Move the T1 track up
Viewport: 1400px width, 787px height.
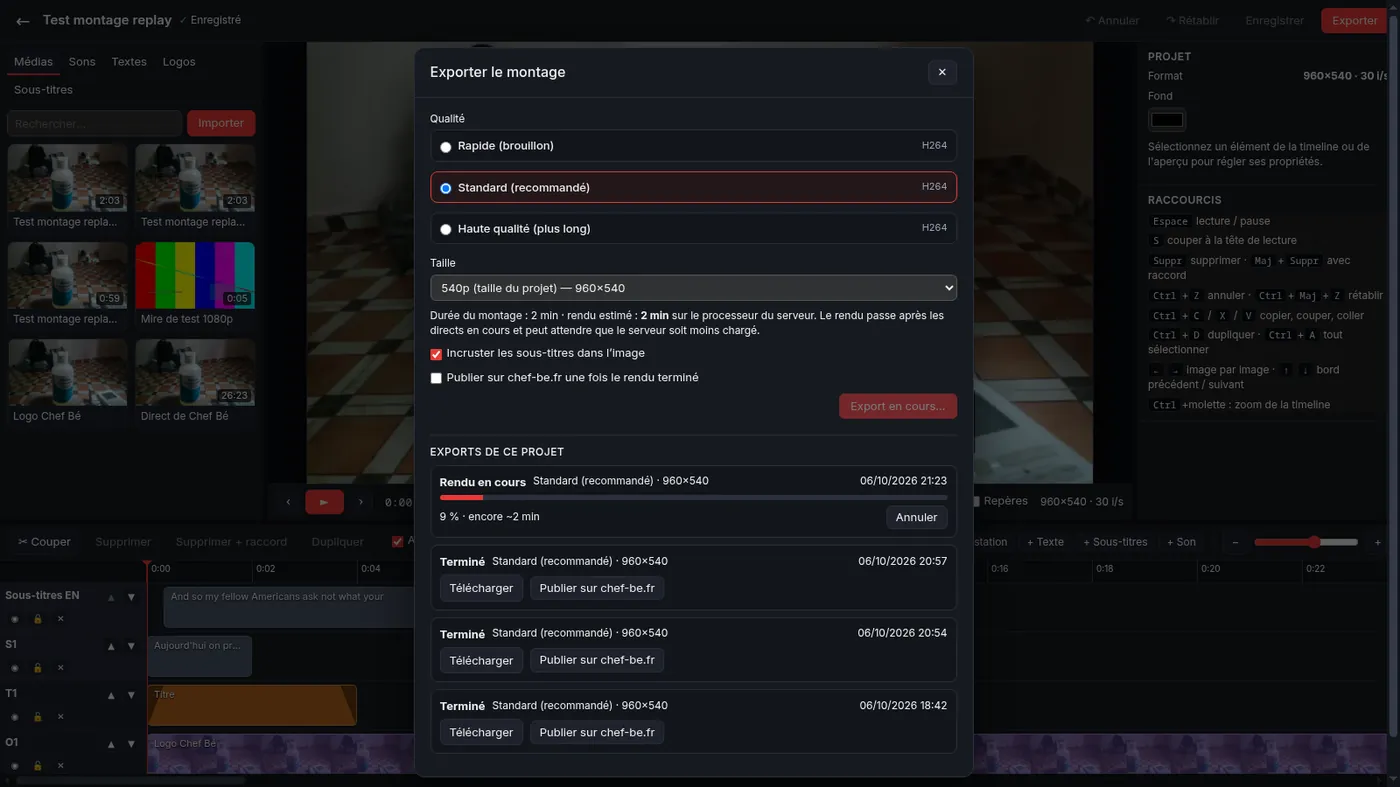coord(111,695)
